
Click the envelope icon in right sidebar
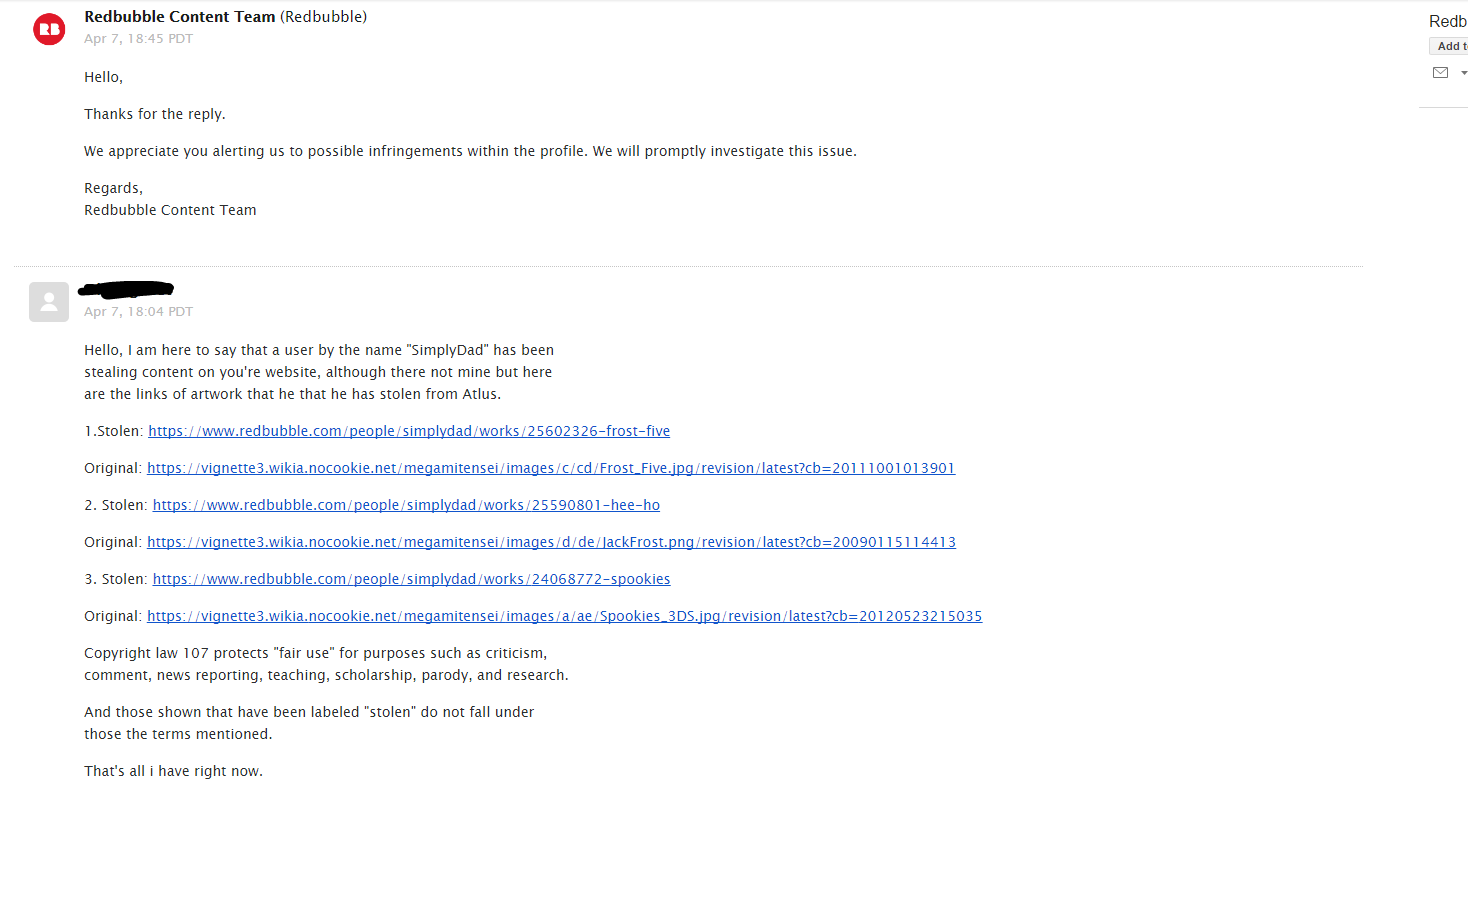(1440, 72)
